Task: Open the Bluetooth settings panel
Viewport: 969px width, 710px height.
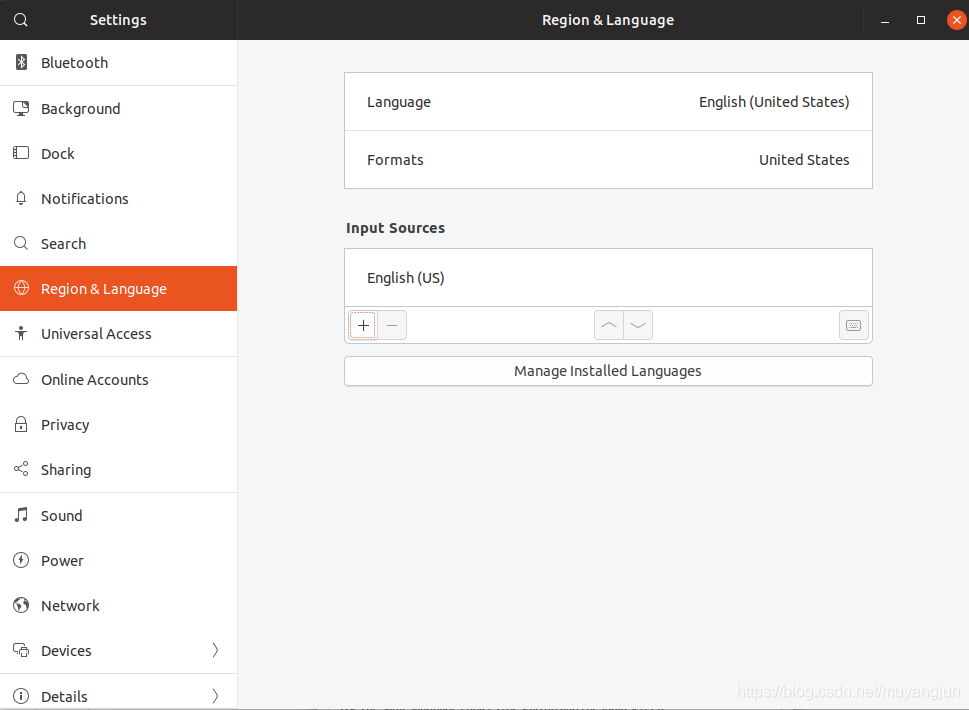Action: pyautogui.click(x=119, y=62)
